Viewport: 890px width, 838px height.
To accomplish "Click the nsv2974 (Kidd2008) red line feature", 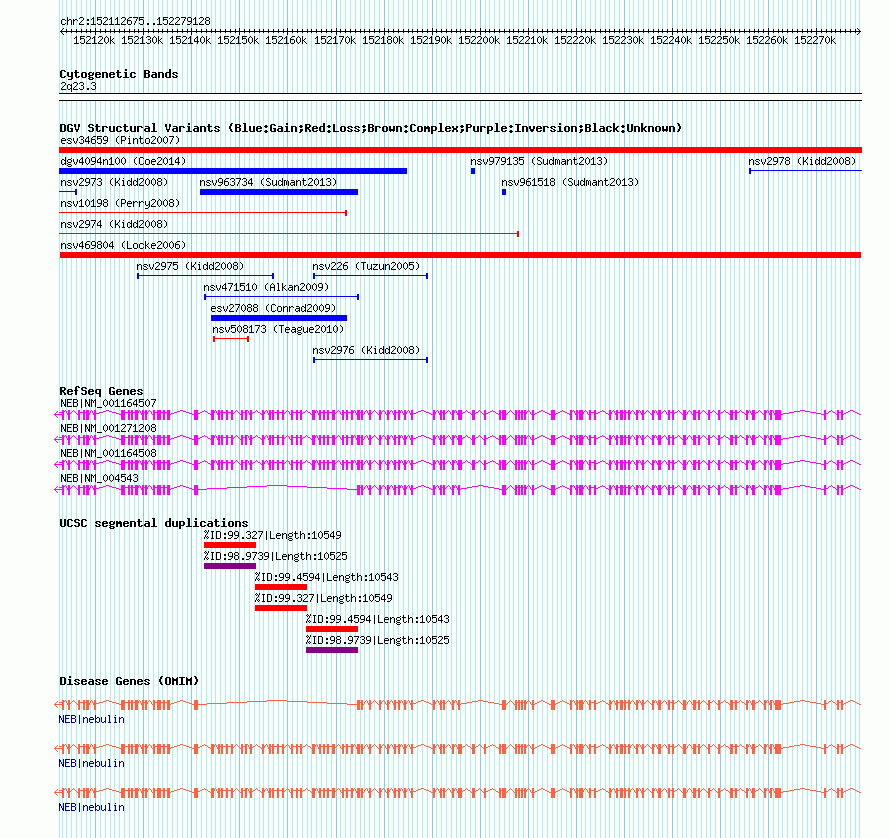I will click(x=289, y=234).
